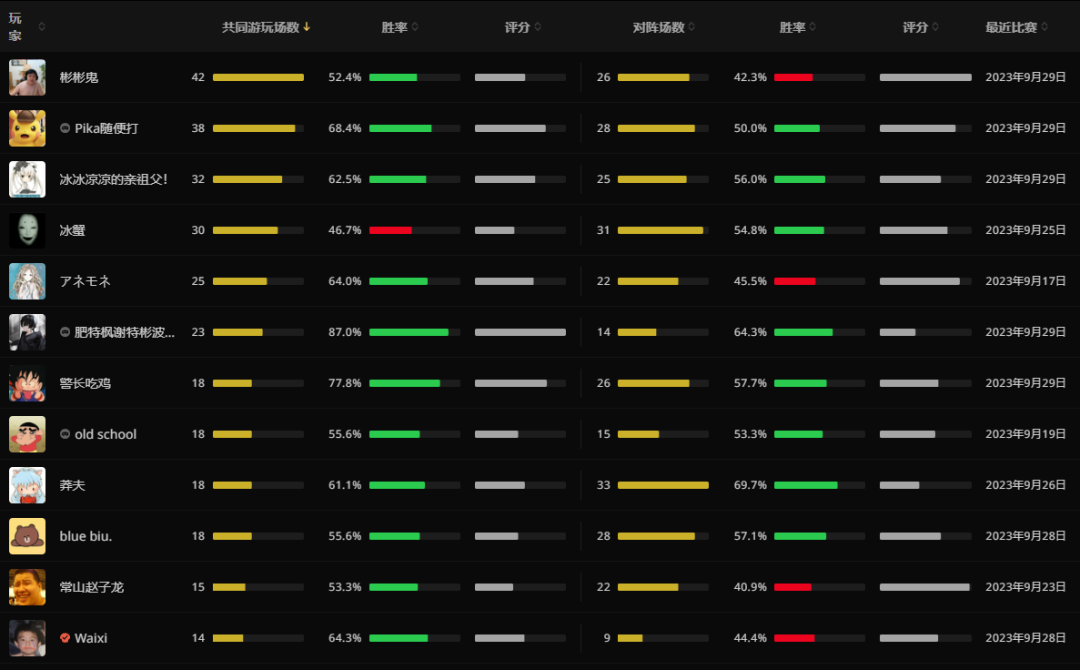The height and width of the screenshot is (670, 1080).
Task: Select 42.3% versus win rate for 彬彬鬼
Action: pyautogui.click(x=750, y=77)
